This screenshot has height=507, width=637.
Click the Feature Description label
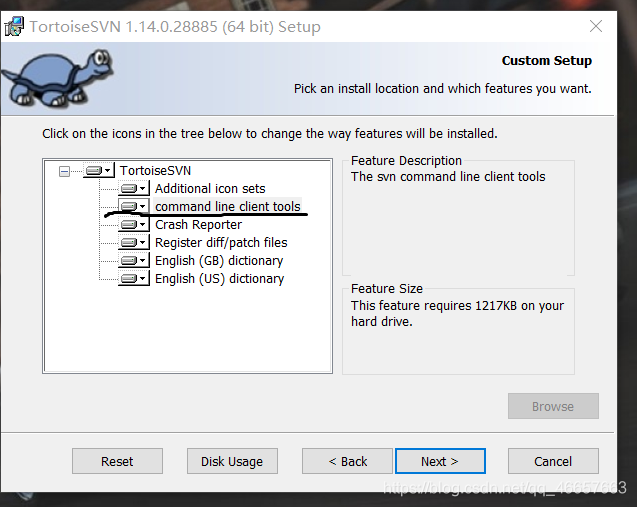coord(406,161)
